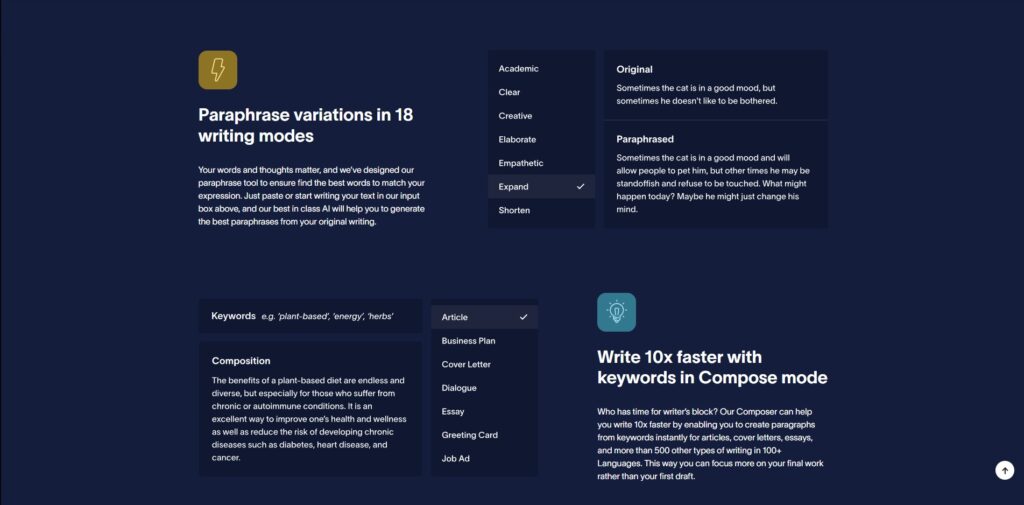Click the teal lightbulb Compose icon
This screenshot has height=505, width=1024.
click(616, 312)
